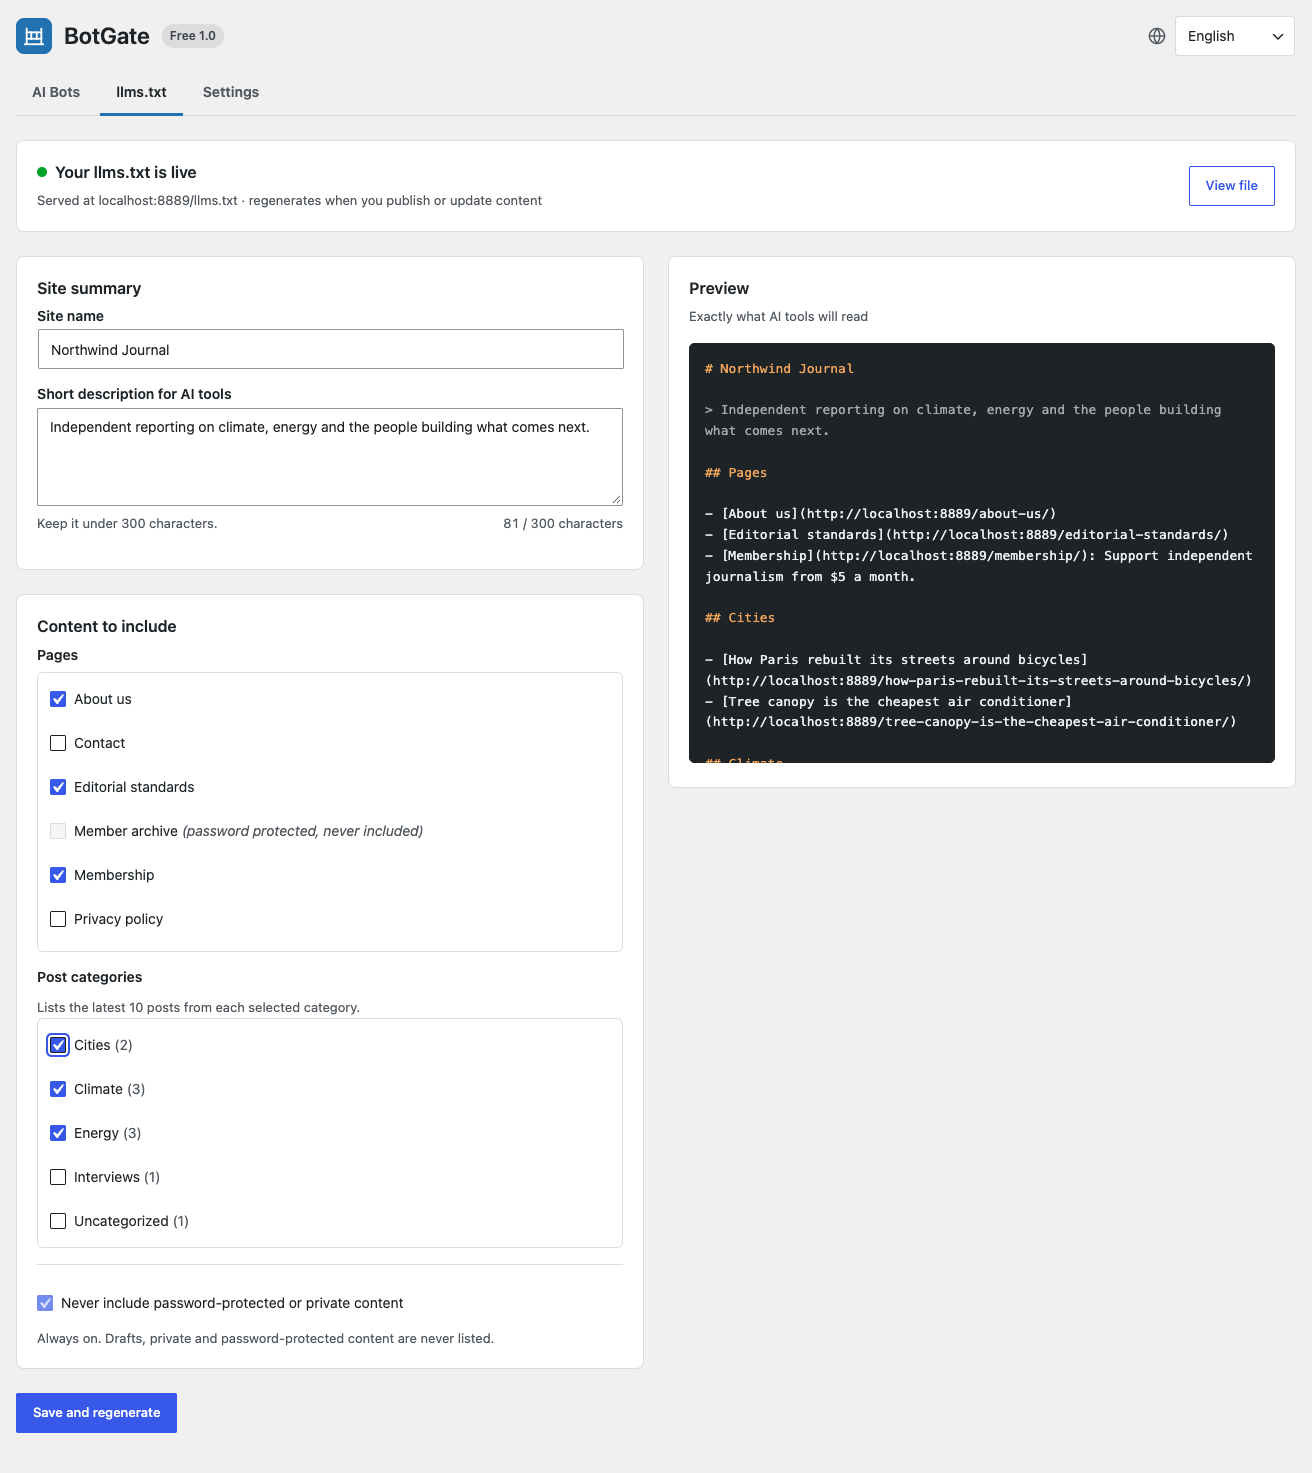
Task: Click the 'Content to include' heading
Action: 107,626
